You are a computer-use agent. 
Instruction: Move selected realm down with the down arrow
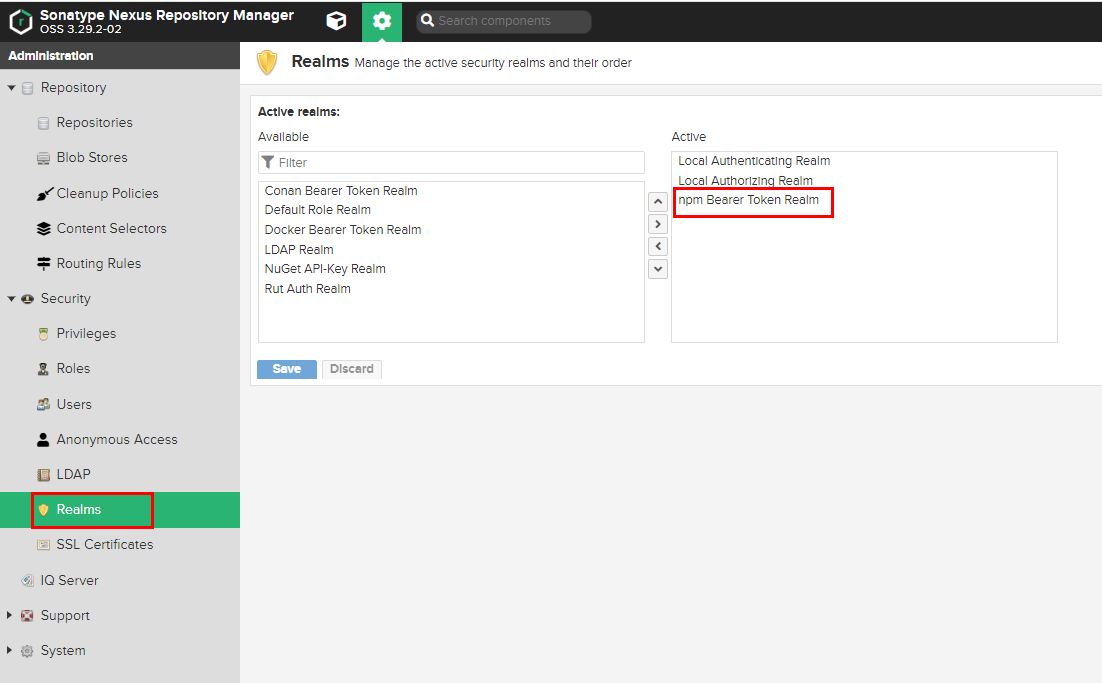coord(658,269)
